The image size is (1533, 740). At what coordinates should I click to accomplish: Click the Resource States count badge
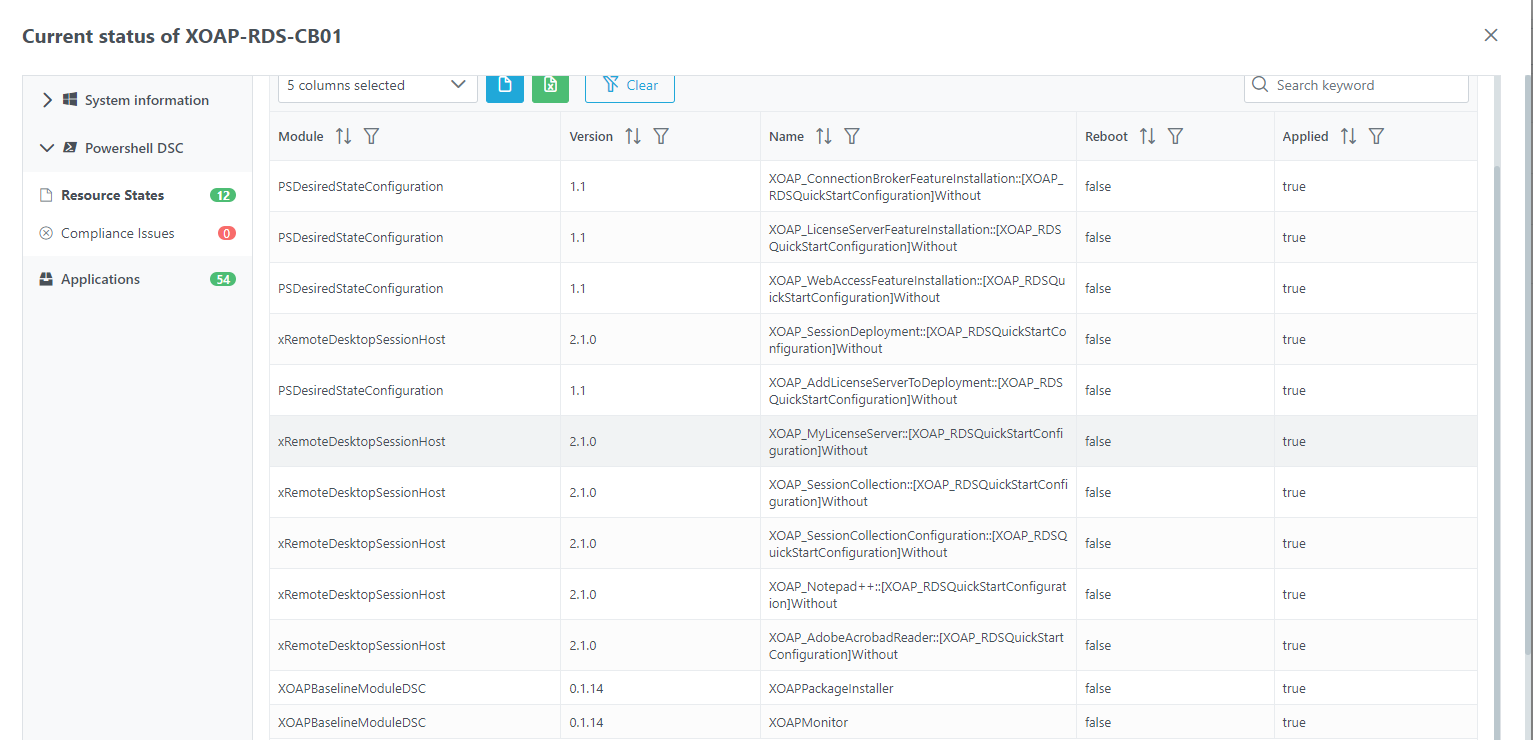222,195
